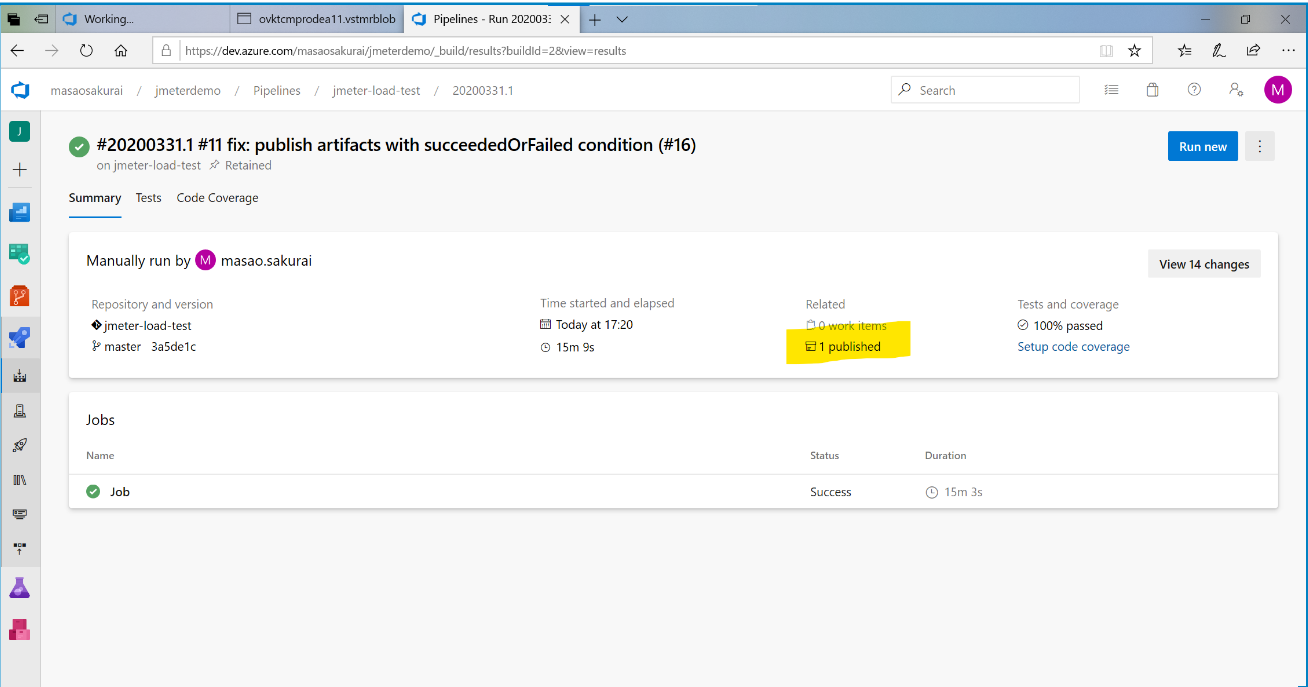Open more actions menu beside Run new
The height and width of the screenshot is (687, 1308).
[x=1260, y=146]
